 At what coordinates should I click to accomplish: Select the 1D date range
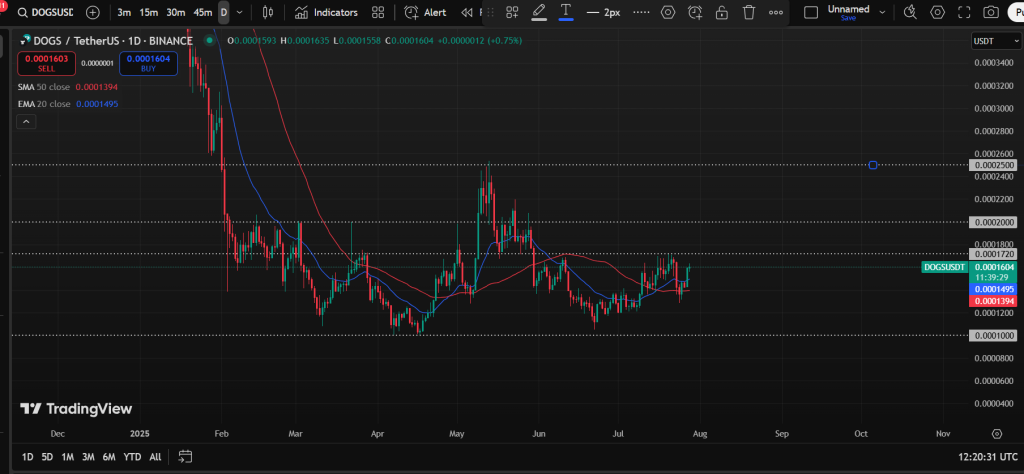pyautogui.click(x=27, y=457)
